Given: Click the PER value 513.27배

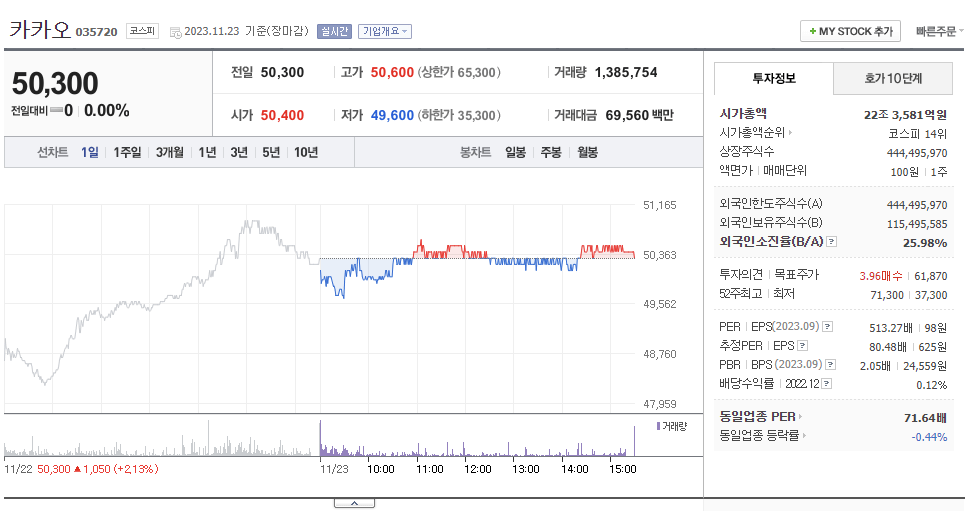Looking at the screenshot, I should click(891, 328).
